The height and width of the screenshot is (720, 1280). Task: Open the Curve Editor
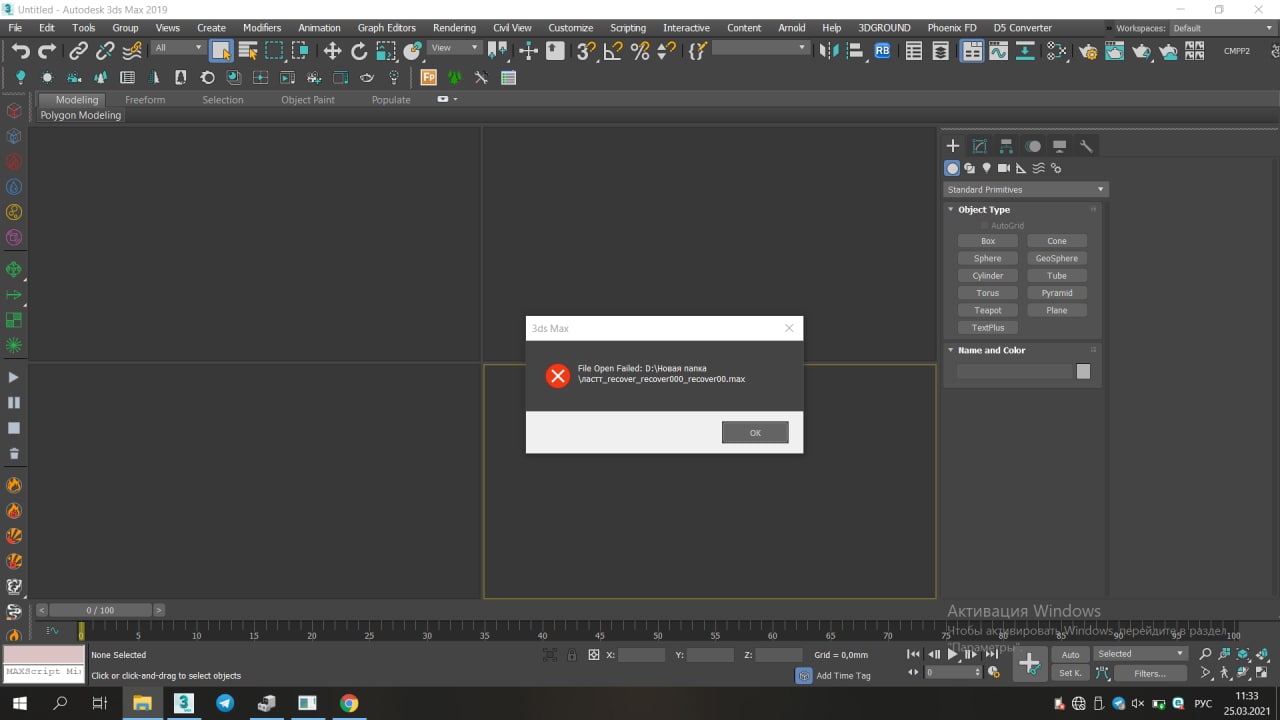tap(998, 50)
